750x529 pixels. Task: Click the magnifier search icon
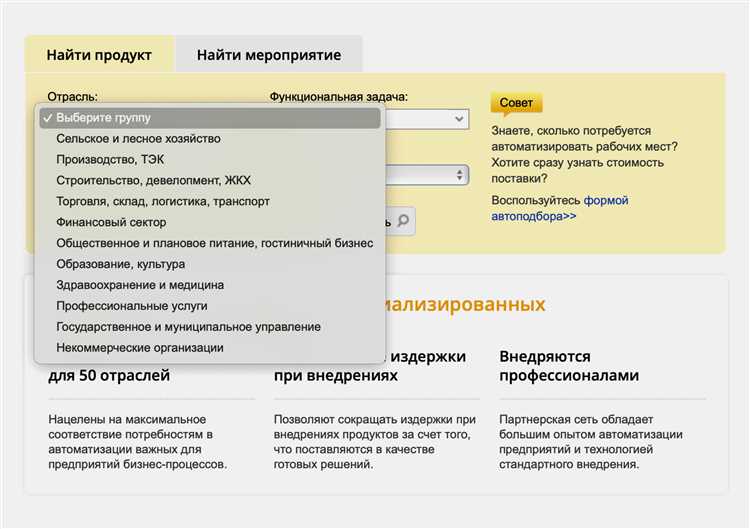point(404,221)
